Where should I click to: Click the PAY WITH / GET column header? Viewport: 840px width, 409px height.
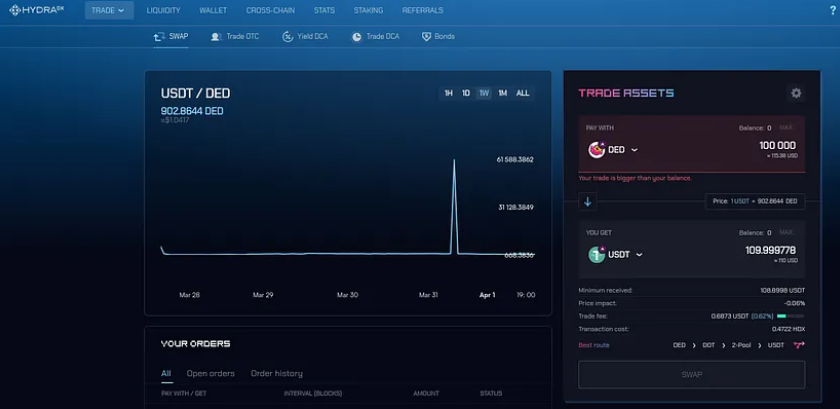(184, 393)
